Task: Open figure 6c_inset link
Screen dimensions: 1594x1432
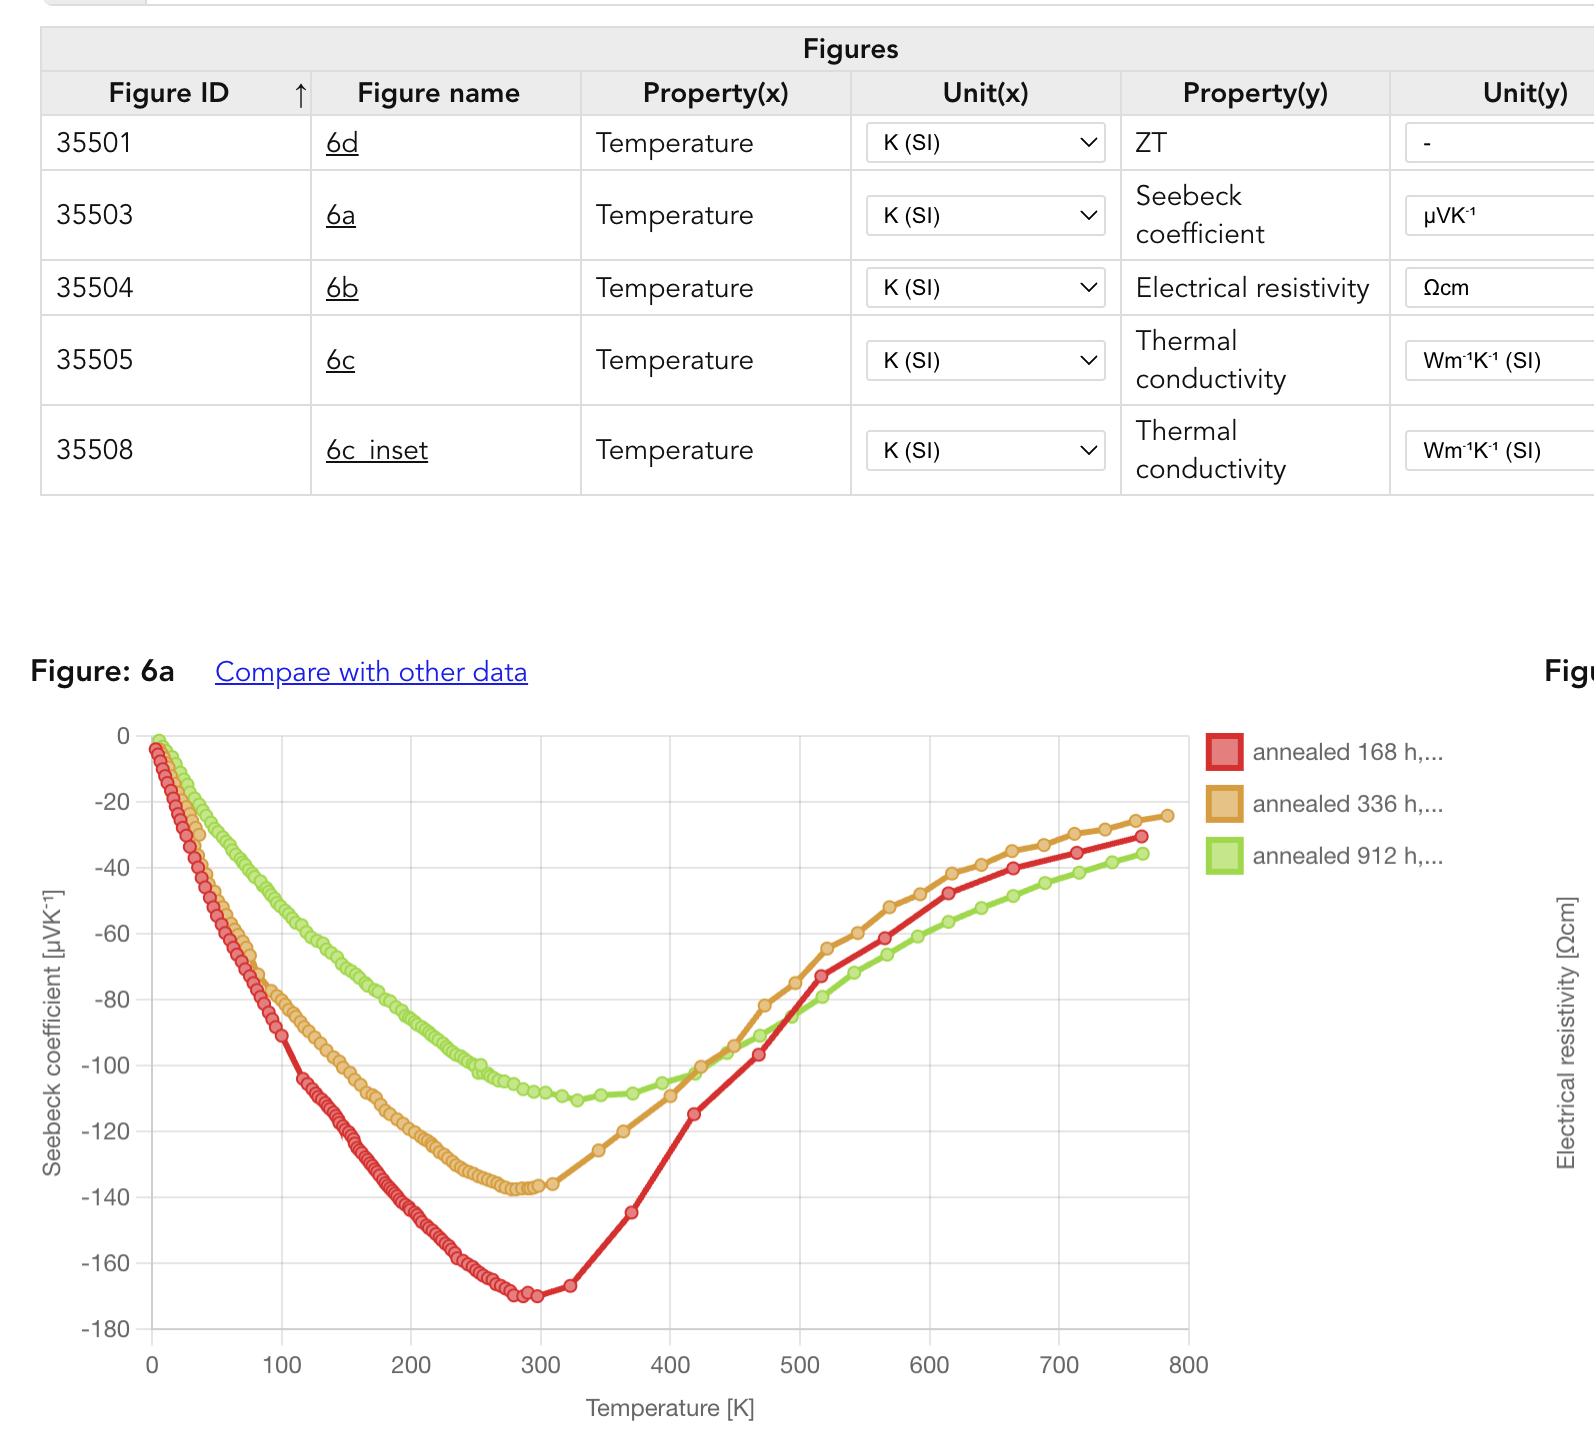Action: [377, 450]
